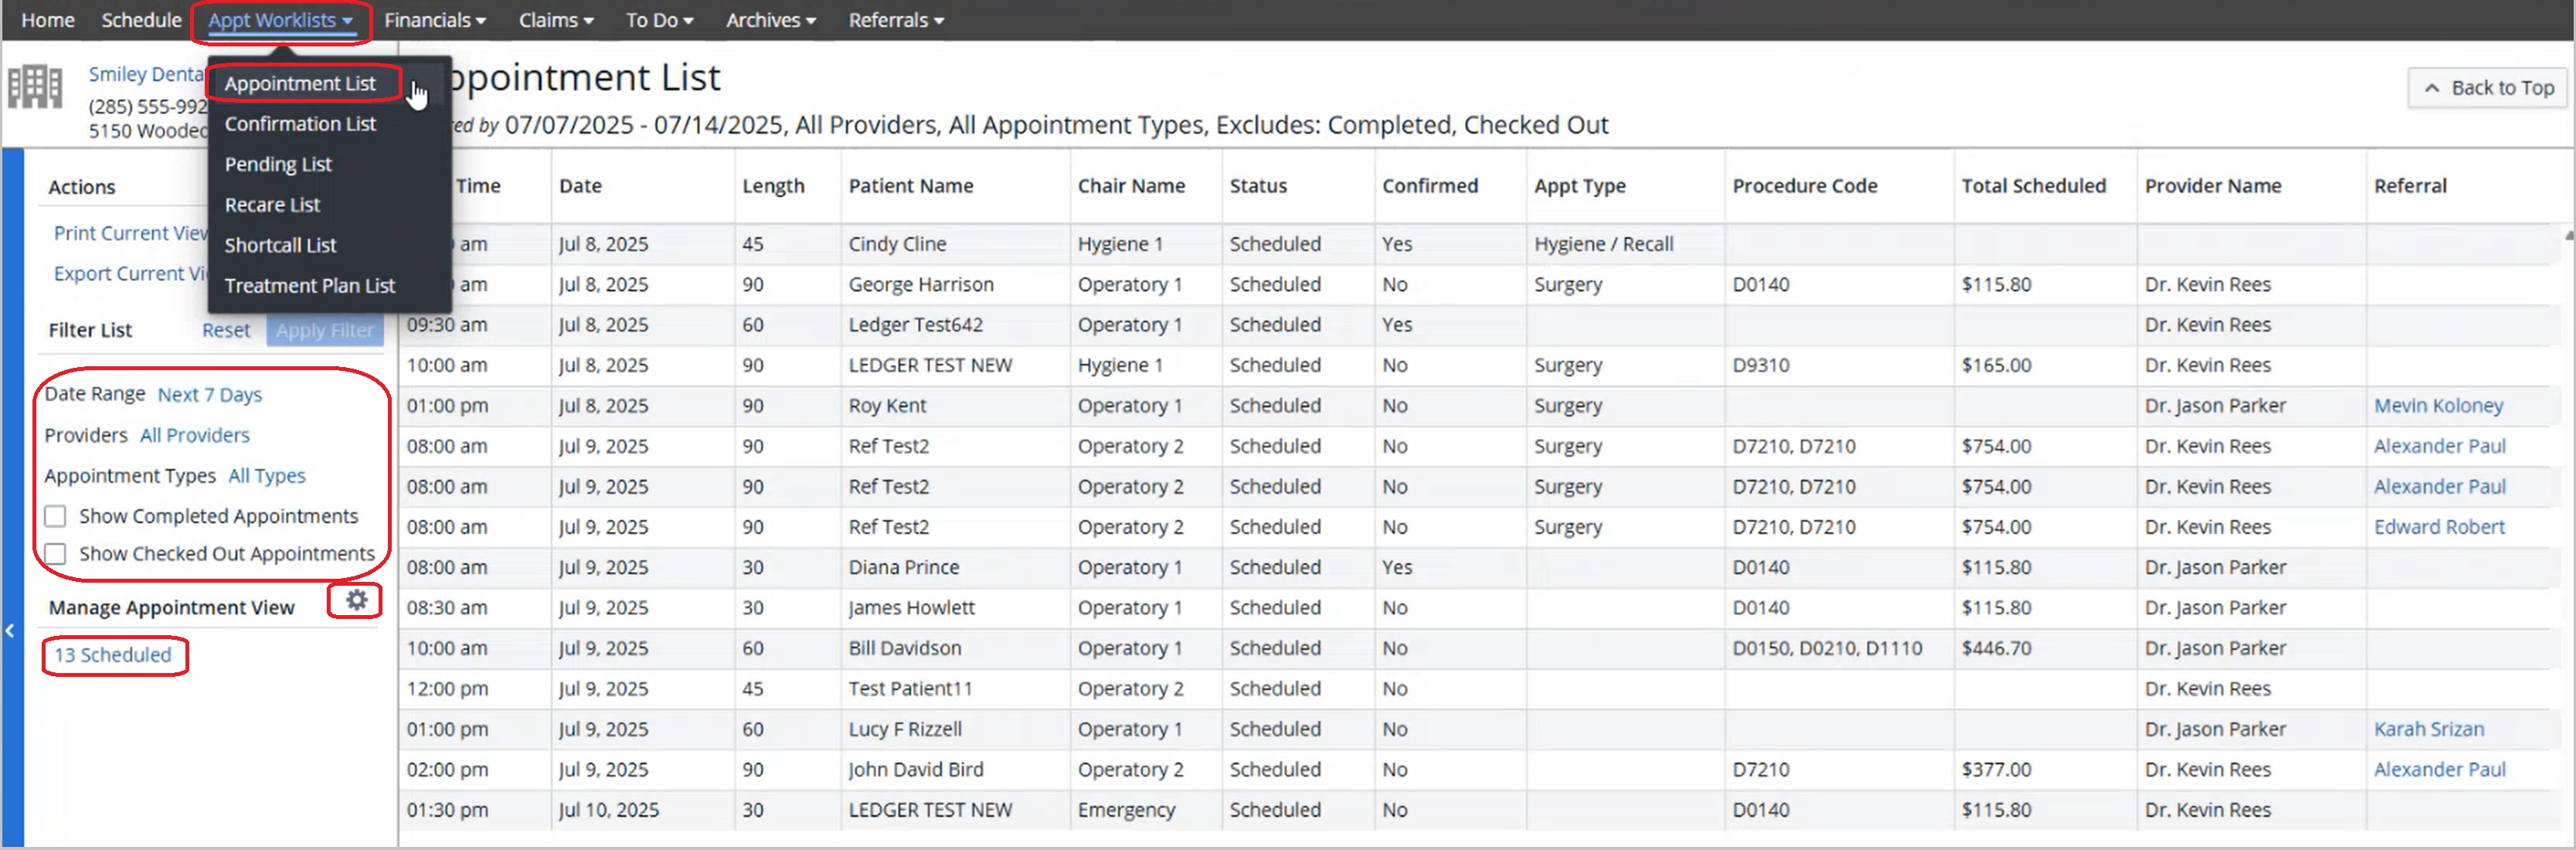Select Bill Davidson patient name
2576x850 pixels.
click(904, 648)
